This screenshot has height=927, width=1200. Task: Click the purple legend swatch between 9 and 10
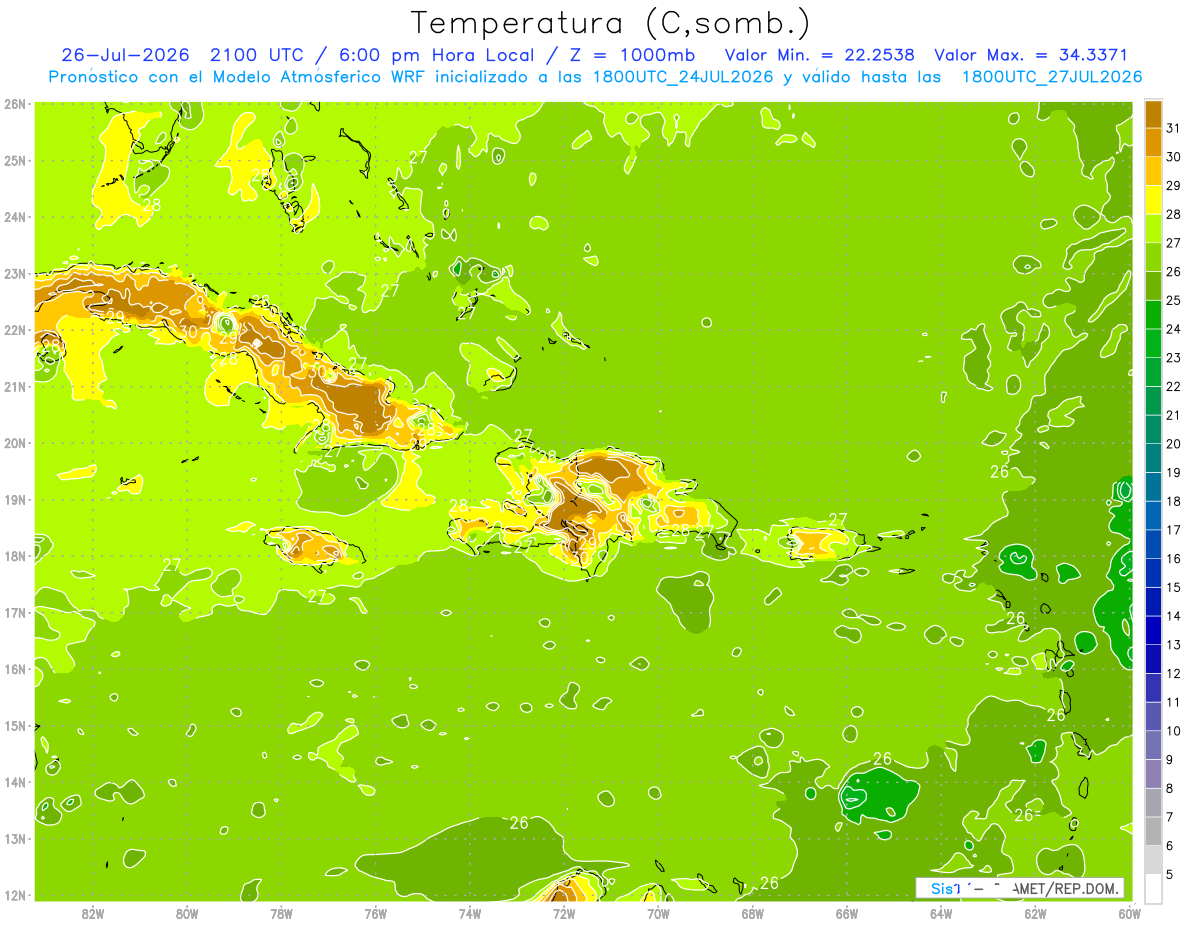click(1153, 746)
